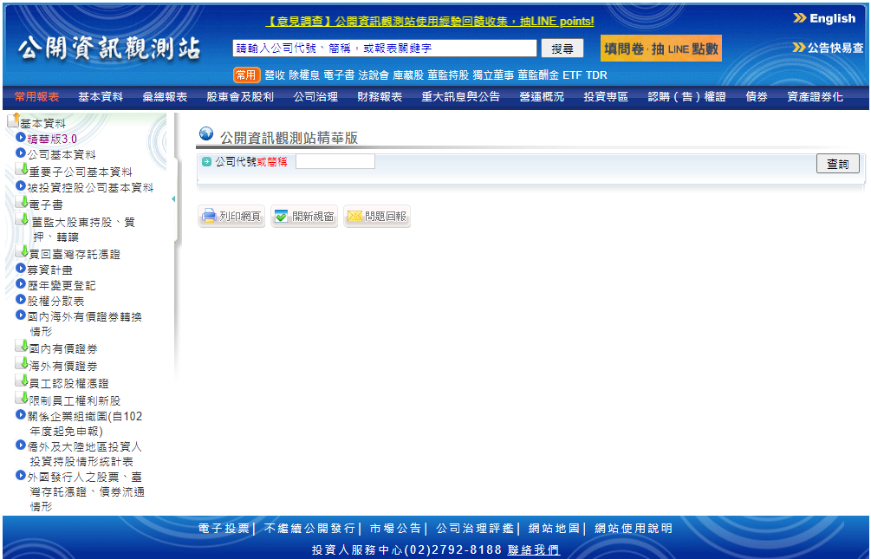Click the double-arrow icon beside English

coord(799,18)
